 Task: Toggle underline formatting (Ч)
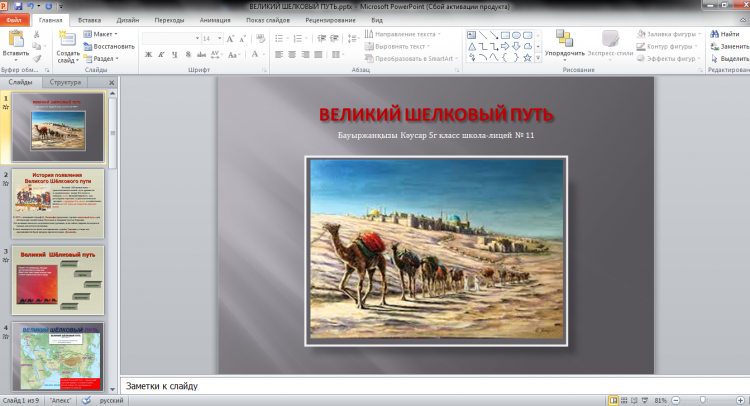(175, 55)
